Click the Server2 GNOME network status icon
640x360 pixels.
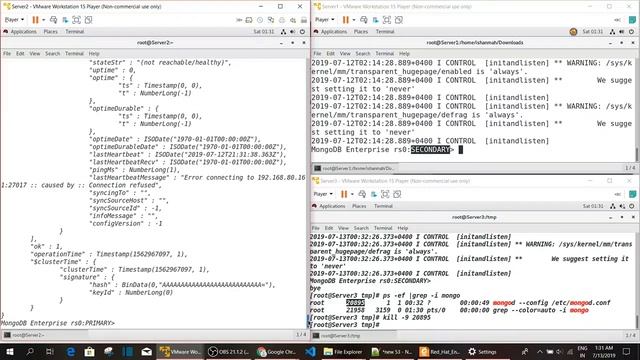283,31
